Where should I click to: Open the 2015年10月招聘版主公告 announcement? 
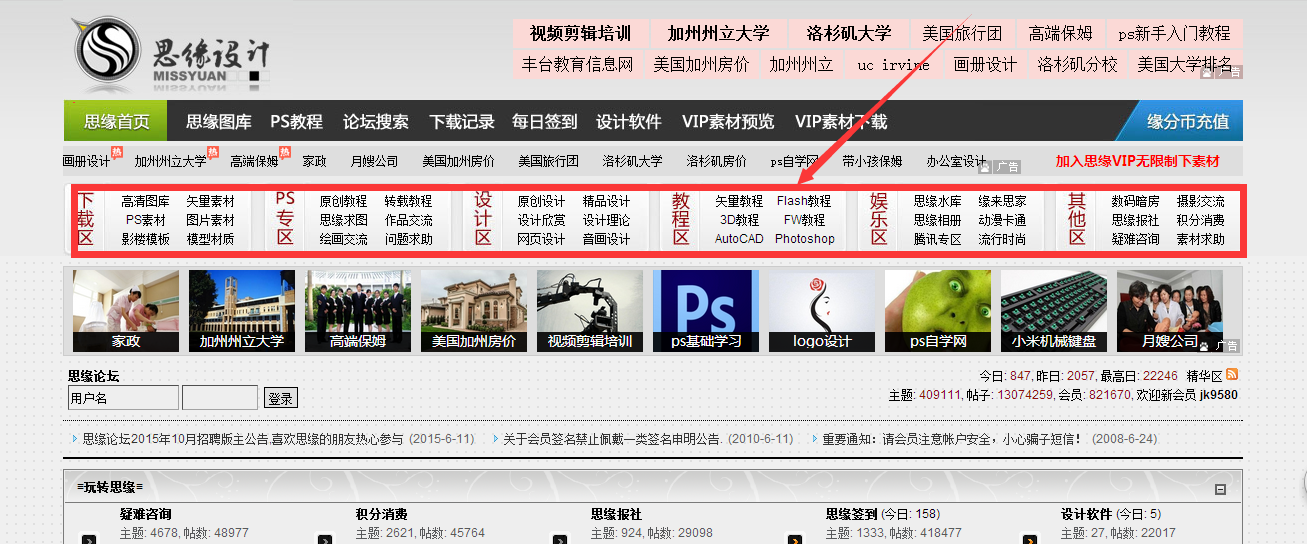click(x=243, y=439)
